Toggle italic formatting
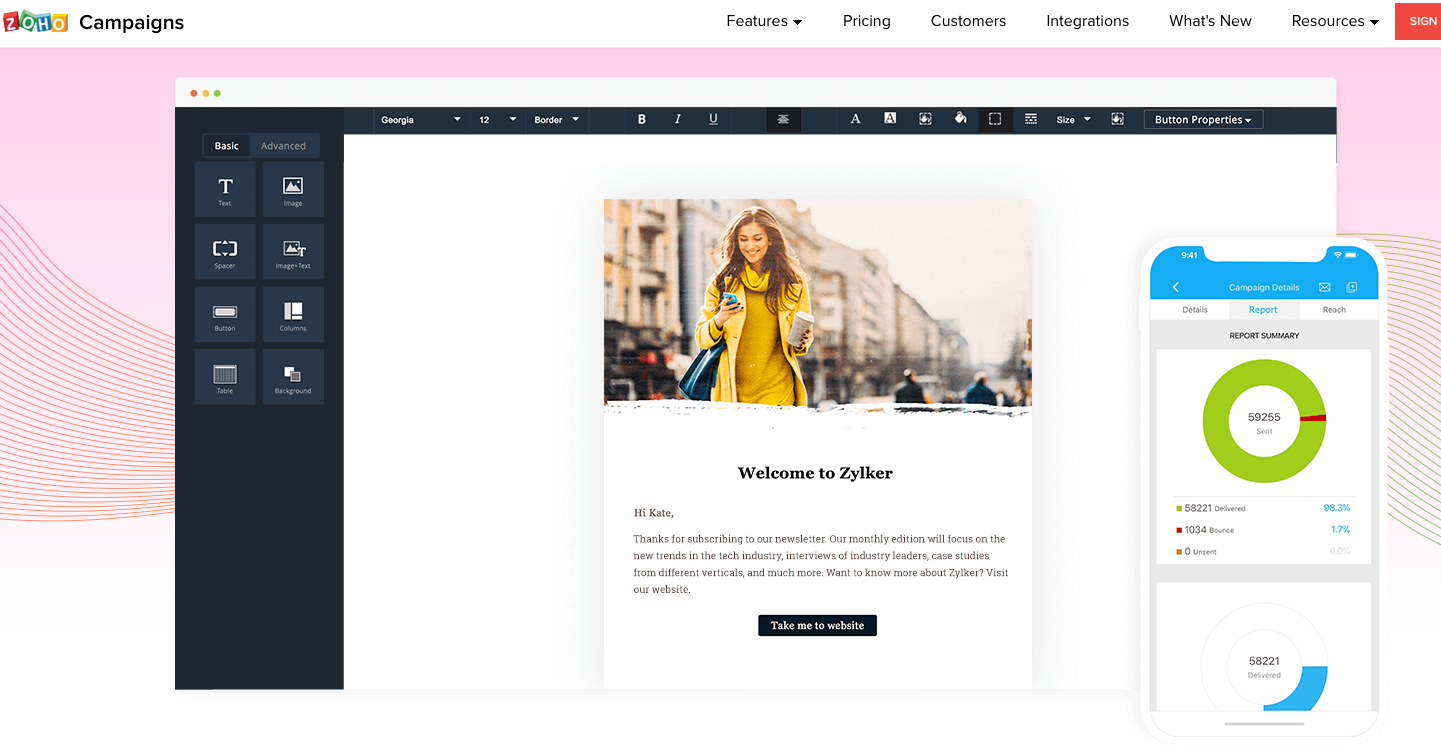The height and width of the screenshot is (755, 1441). tap(677, 119)
